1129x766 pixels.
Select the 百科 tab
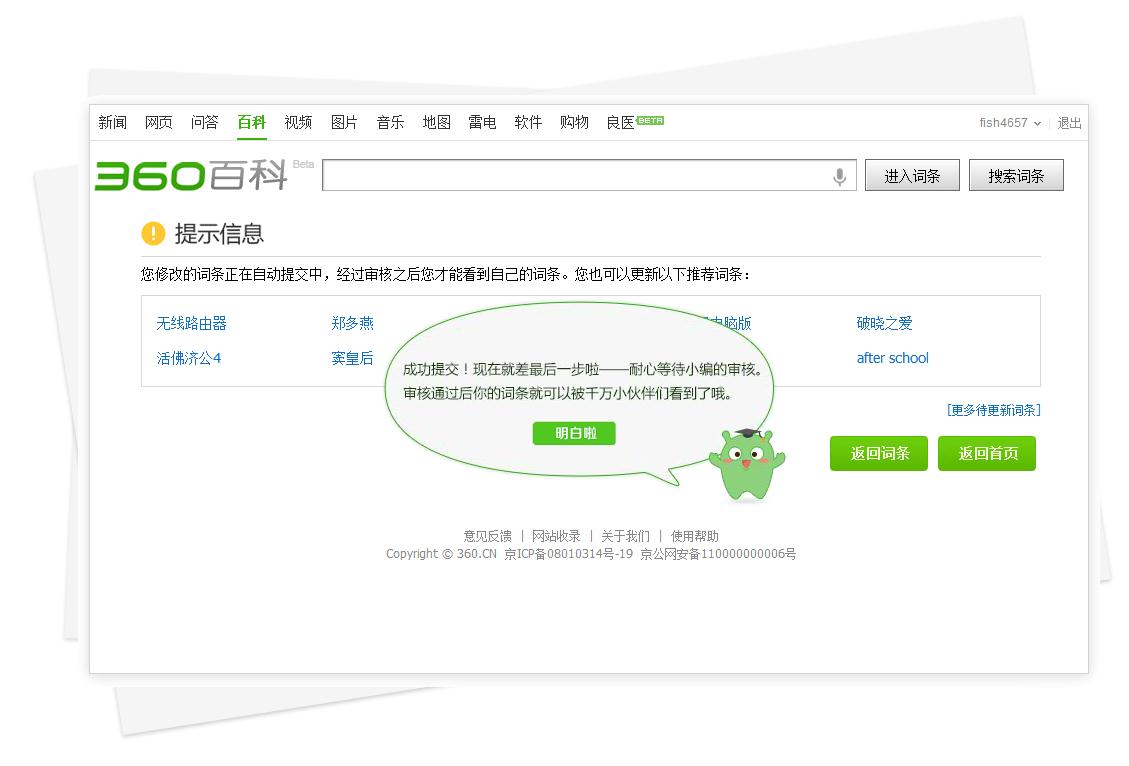tap(252, 122)
